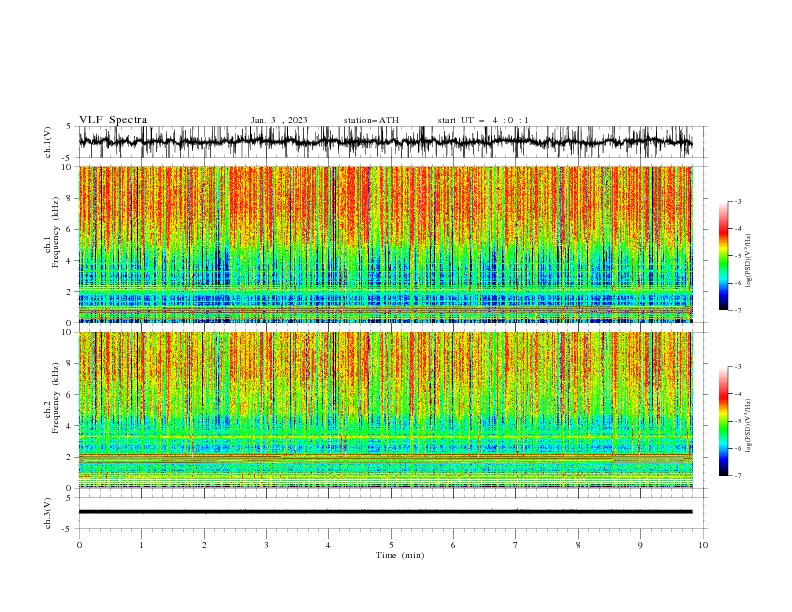Image resolution: width=792 pixels, height=612 pixels.
Task: Click the "0" tick label on time axis
Action: point(79,545)
